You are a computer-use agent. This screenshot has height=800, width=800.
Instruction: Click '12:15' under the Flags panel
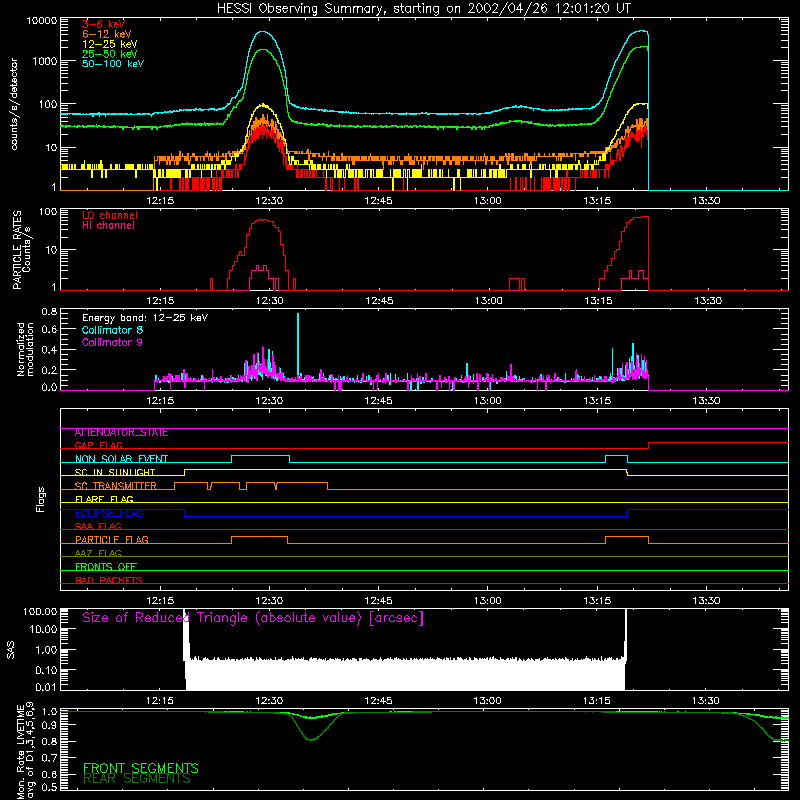tap(160, 601)
